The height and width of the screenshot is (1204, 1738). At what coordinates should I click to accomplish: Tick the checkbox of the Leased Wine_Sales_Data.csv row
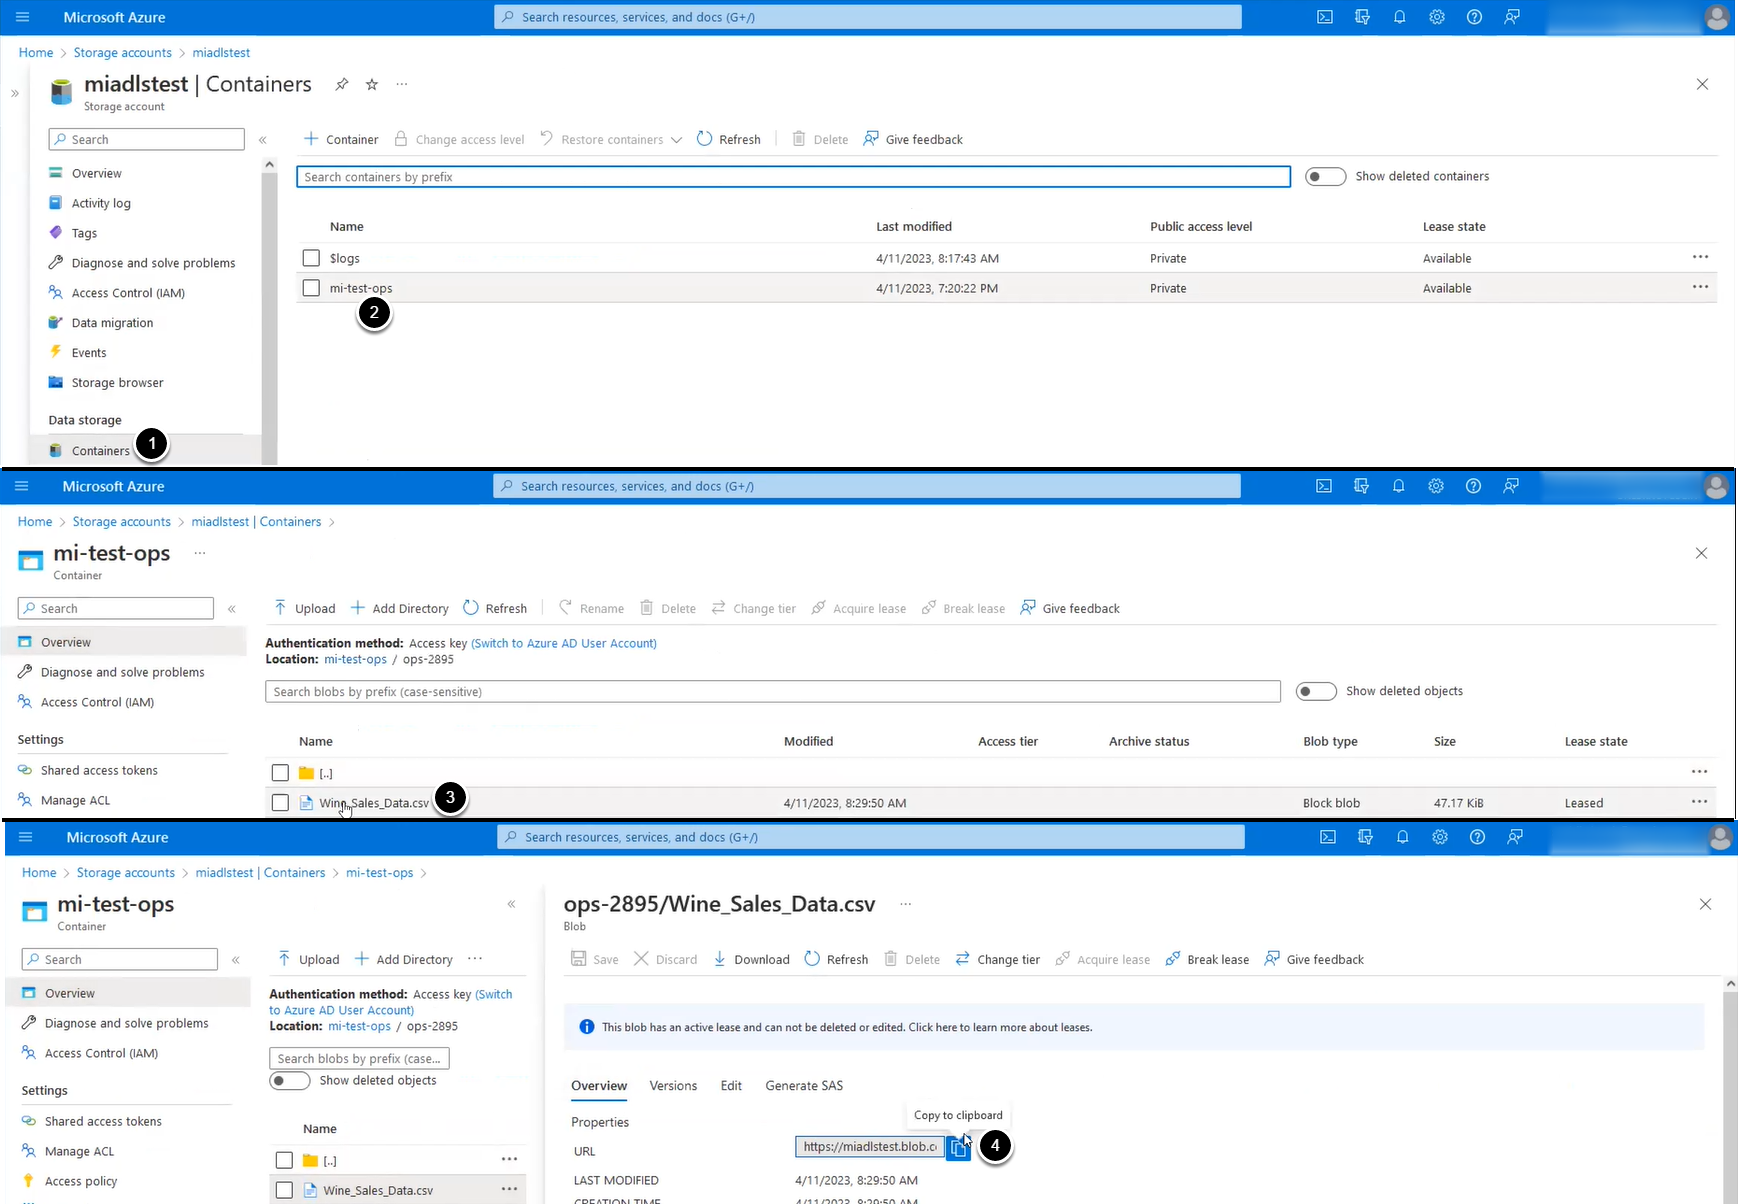pos(280,802)
